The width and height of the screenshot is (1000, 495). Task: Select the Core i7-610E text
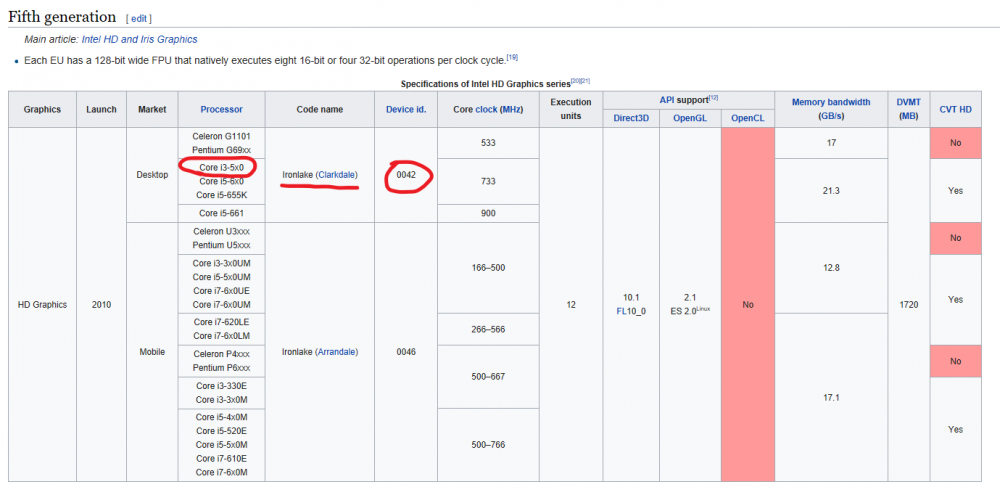tap(221, 458)
